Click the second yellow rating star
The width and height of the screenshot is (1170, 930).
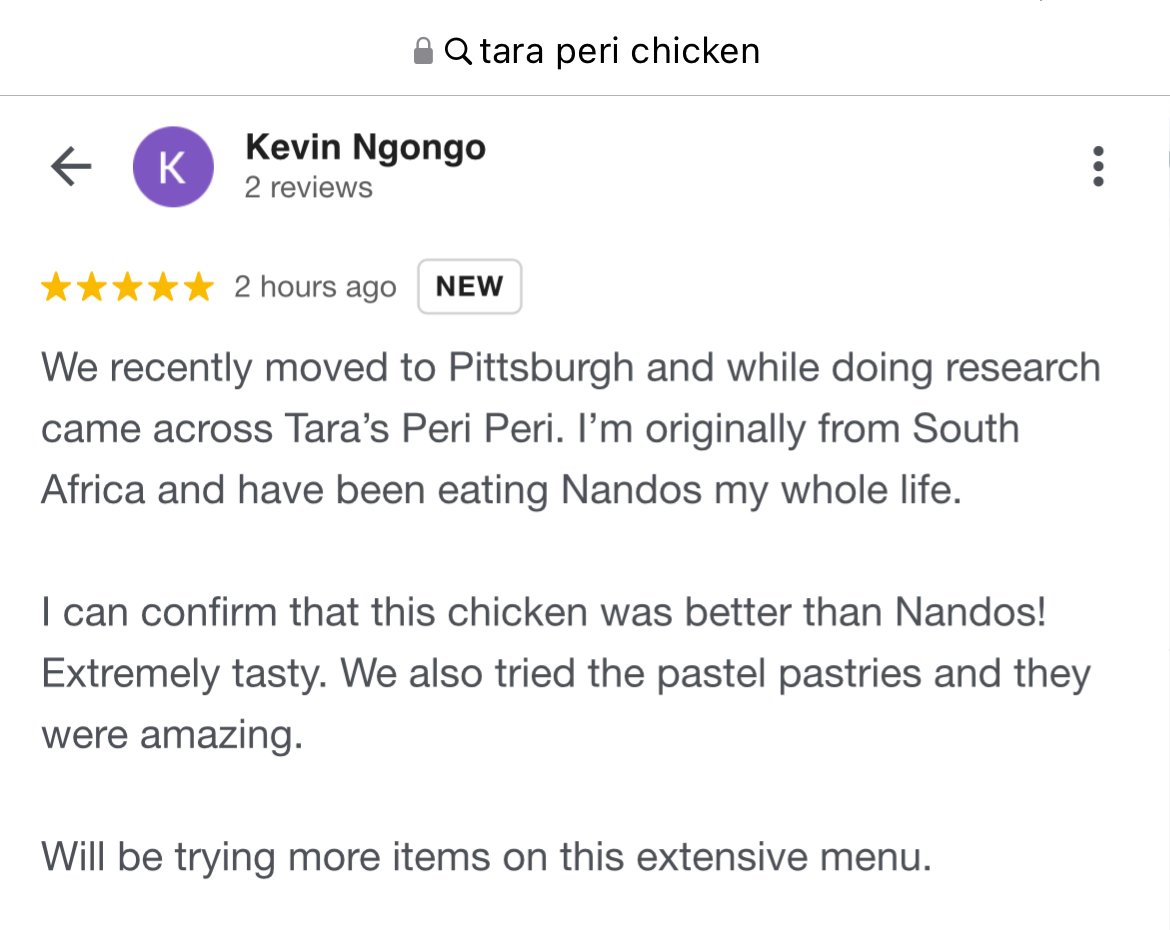91,288
